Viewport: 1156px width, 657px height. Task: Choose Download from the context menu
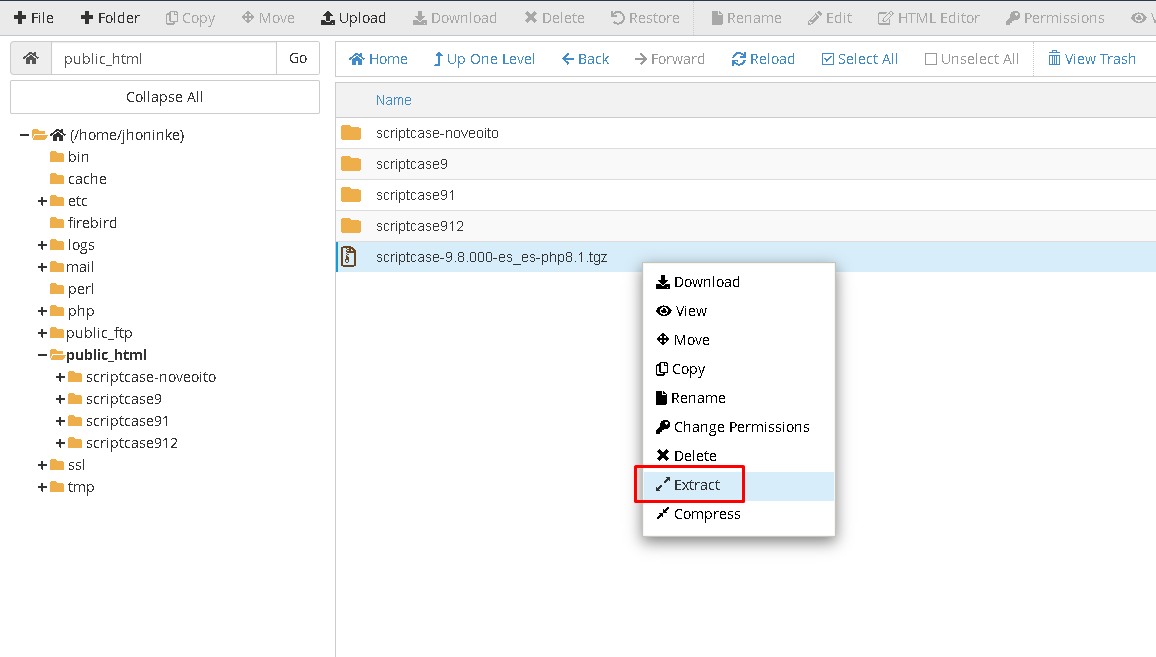(x=739, y=282)
